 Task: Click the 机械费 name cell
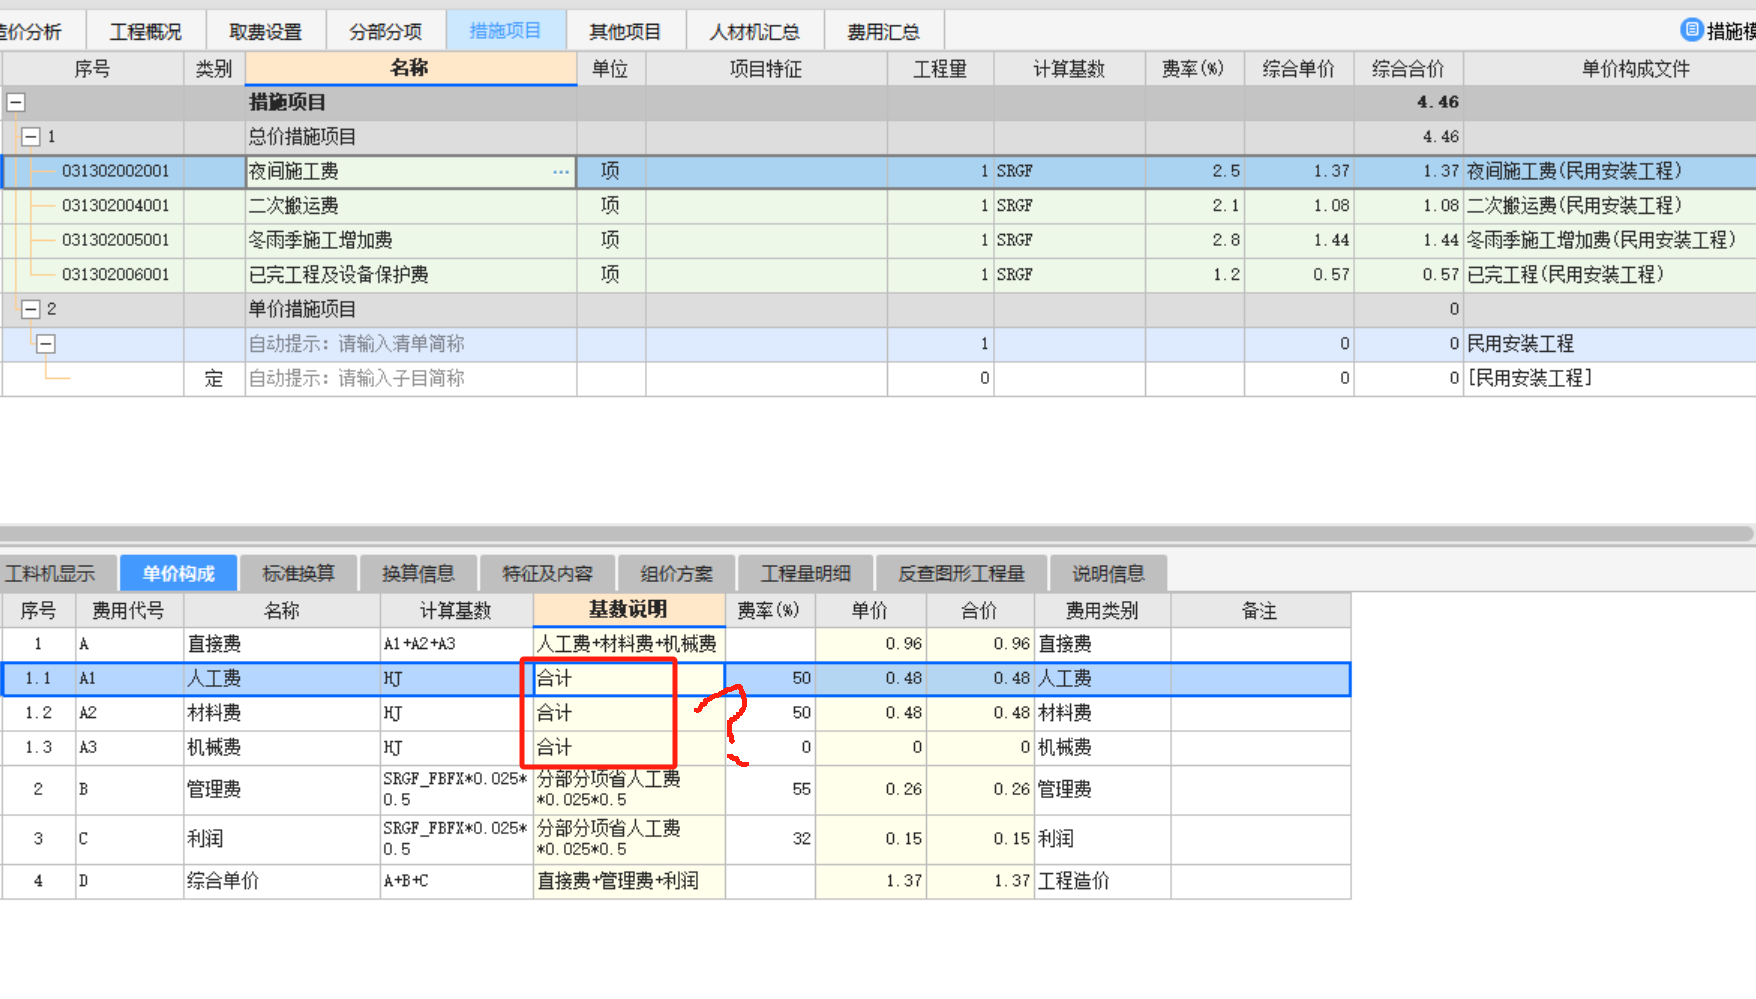pyautogui.click(x=282, y=748)
